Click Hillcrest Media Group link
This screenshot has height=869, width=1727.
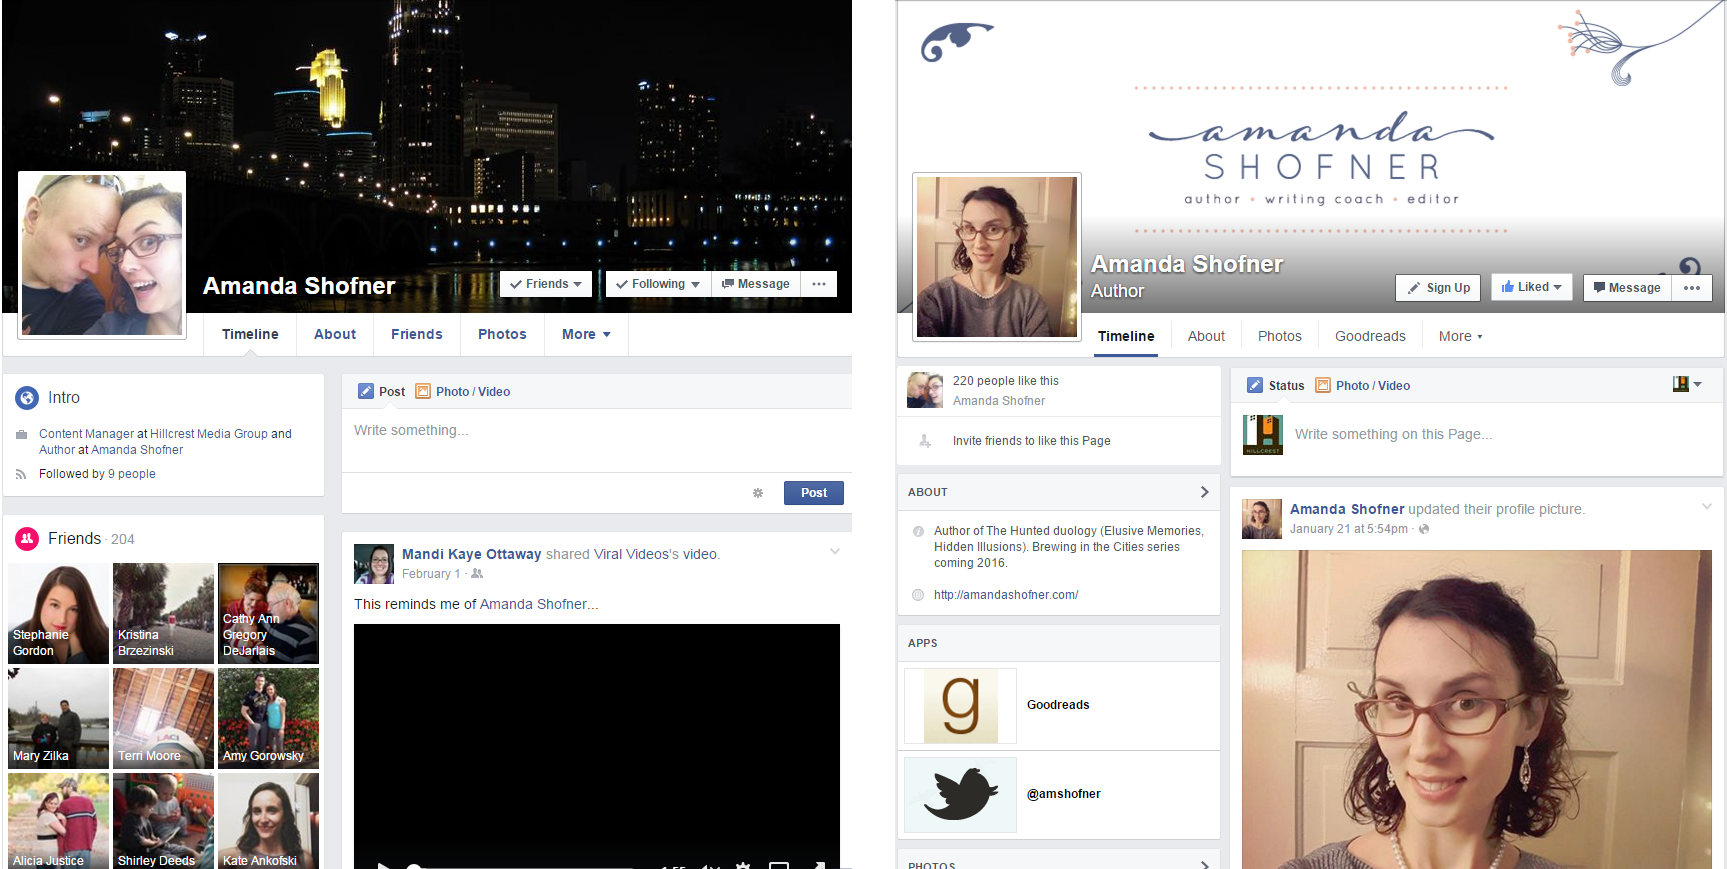pos(209,434)
